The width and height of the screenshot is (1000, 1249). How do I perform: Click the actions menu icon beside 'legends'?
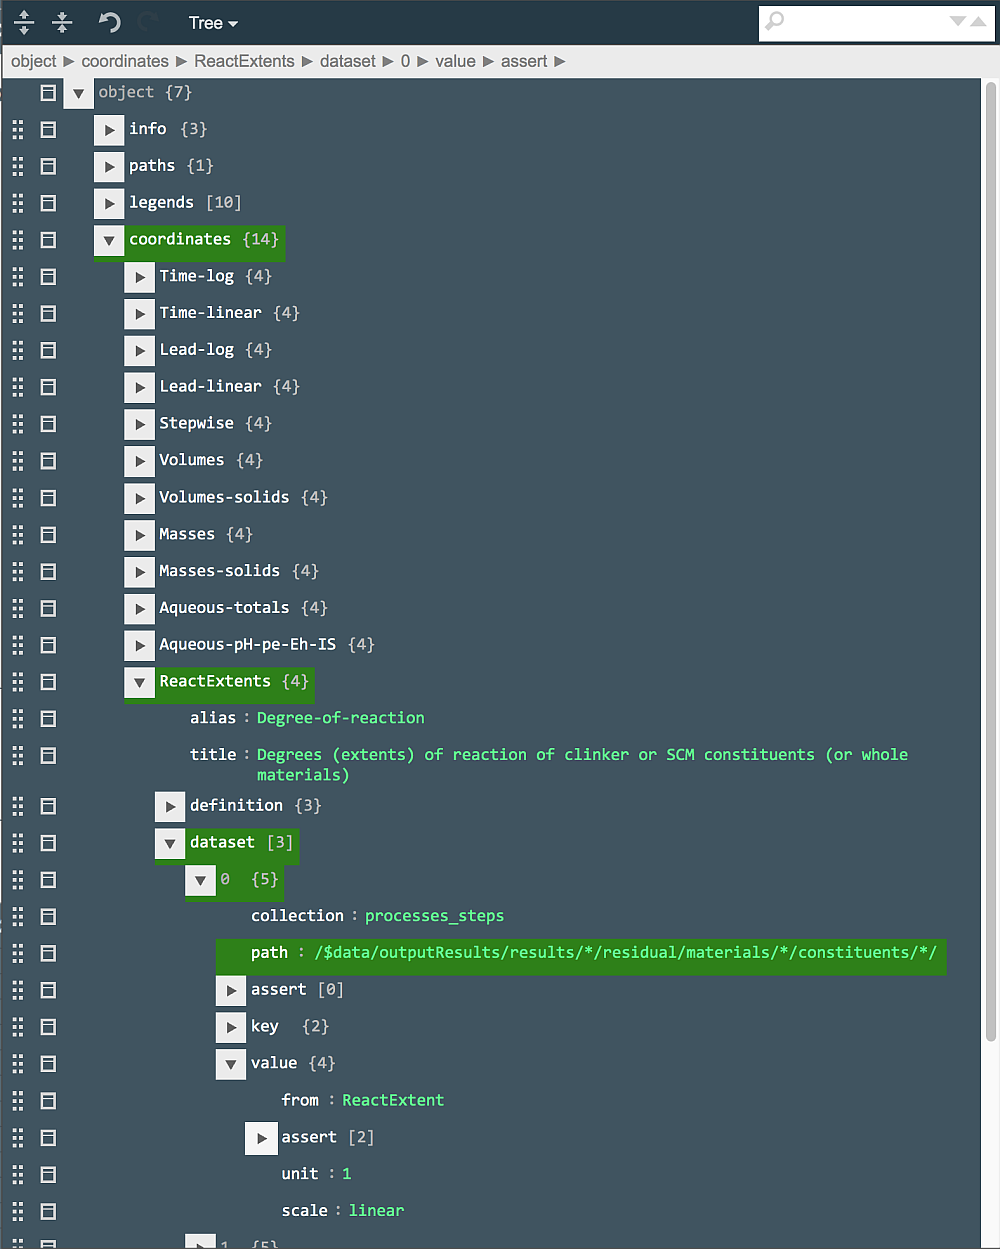coord(48,203)
